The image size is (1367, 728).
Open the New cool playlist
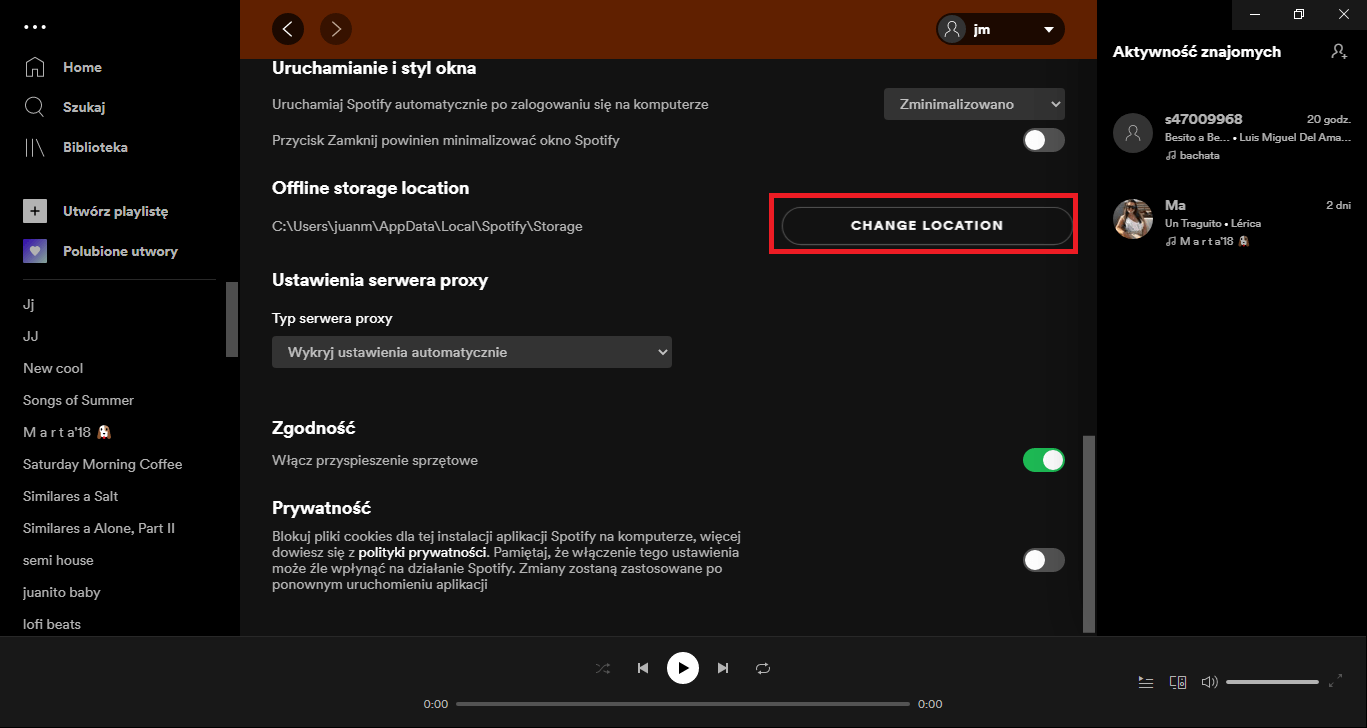tap(53, 368)
